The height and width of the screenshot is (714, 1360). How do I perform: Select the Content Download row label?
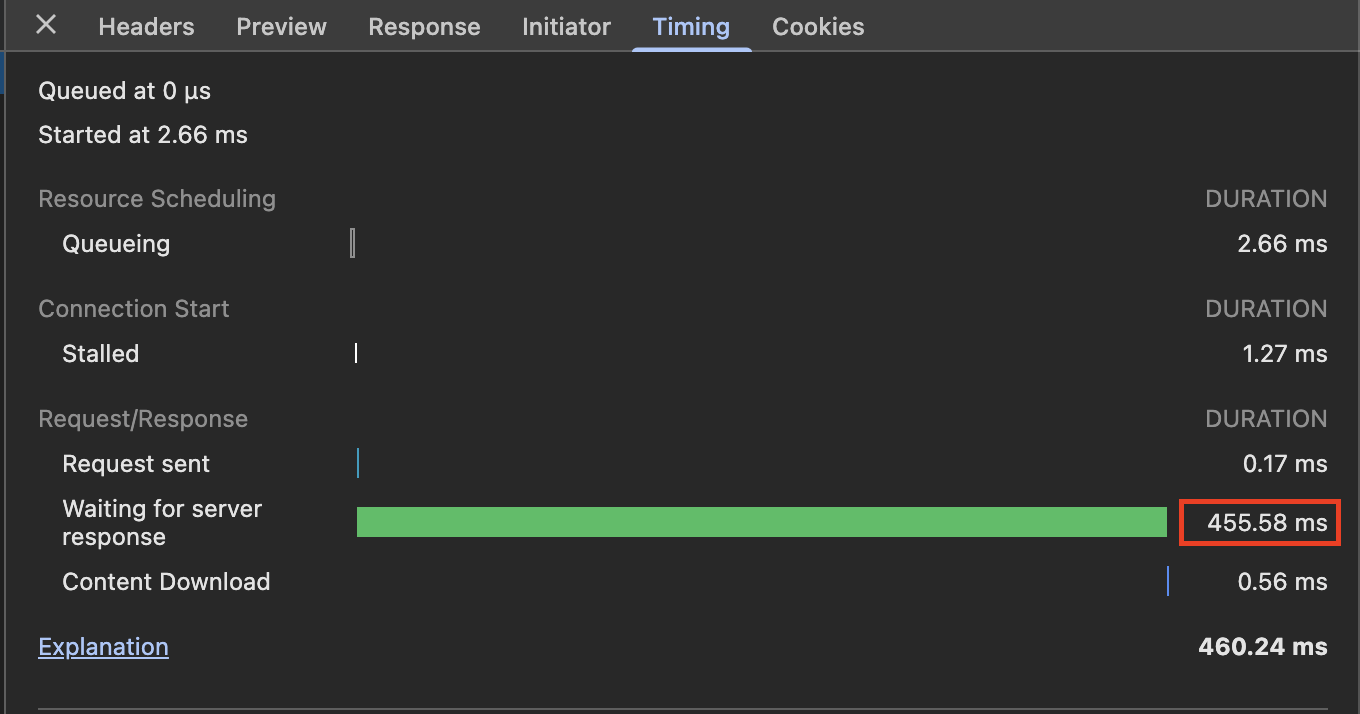pos(166,582)
